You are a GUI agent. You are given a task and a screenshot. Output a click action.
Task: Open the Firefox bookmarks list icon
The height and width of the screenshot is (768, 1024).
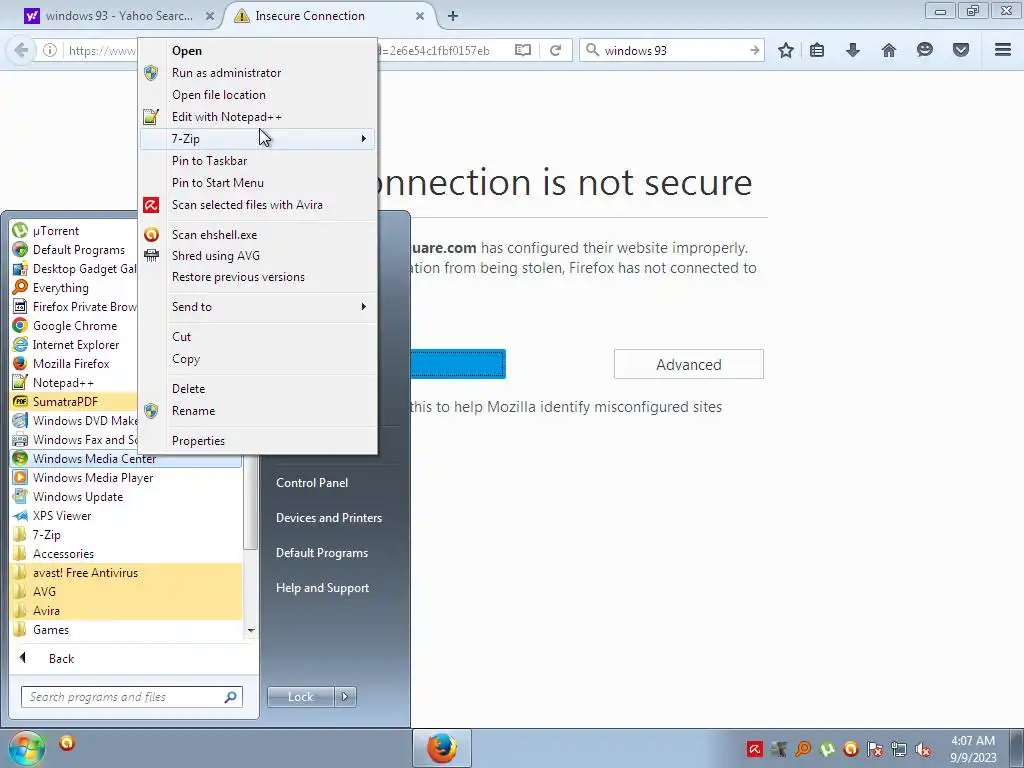pos(817,50)
